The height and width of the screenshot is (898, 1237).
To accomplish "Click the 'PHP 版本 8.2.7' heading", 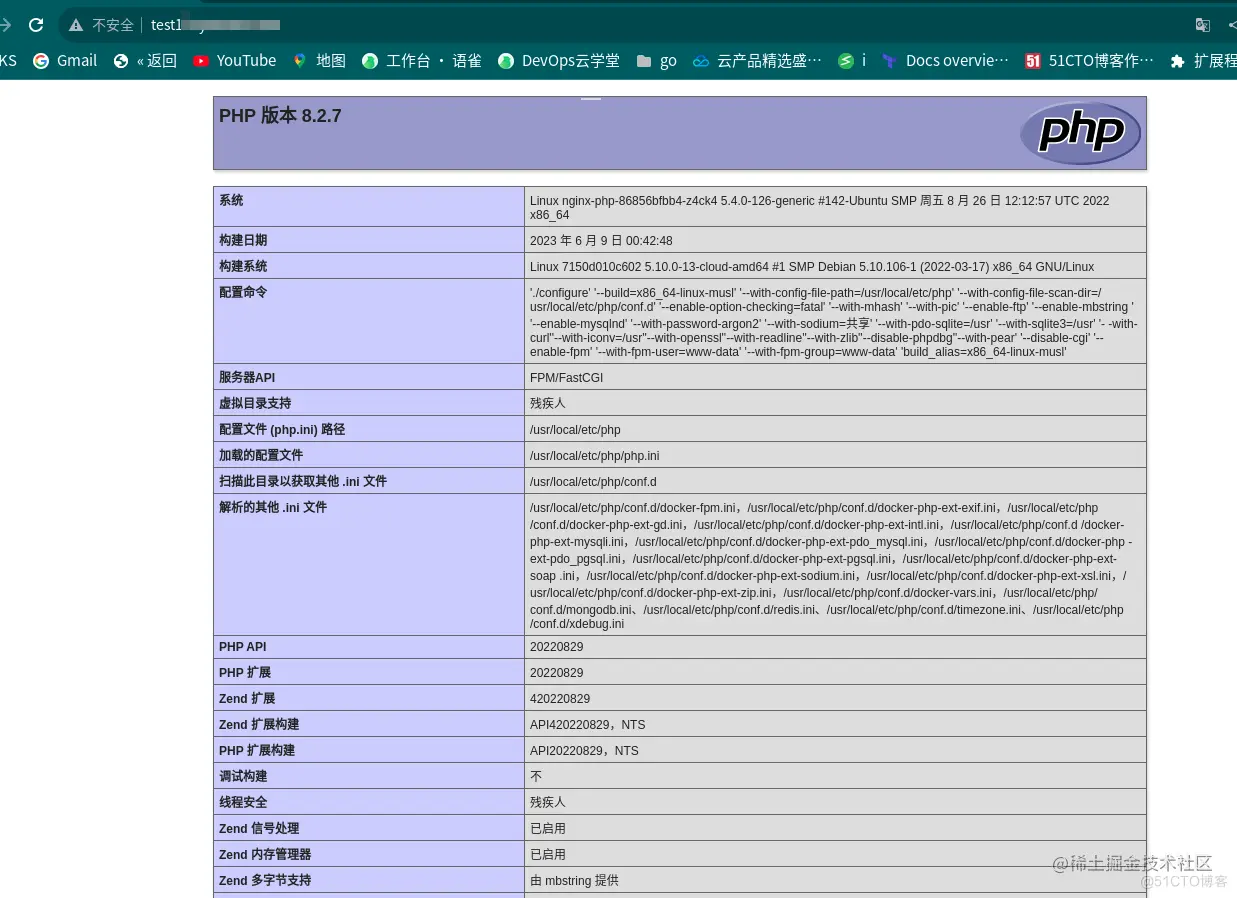I will [280, 116].
